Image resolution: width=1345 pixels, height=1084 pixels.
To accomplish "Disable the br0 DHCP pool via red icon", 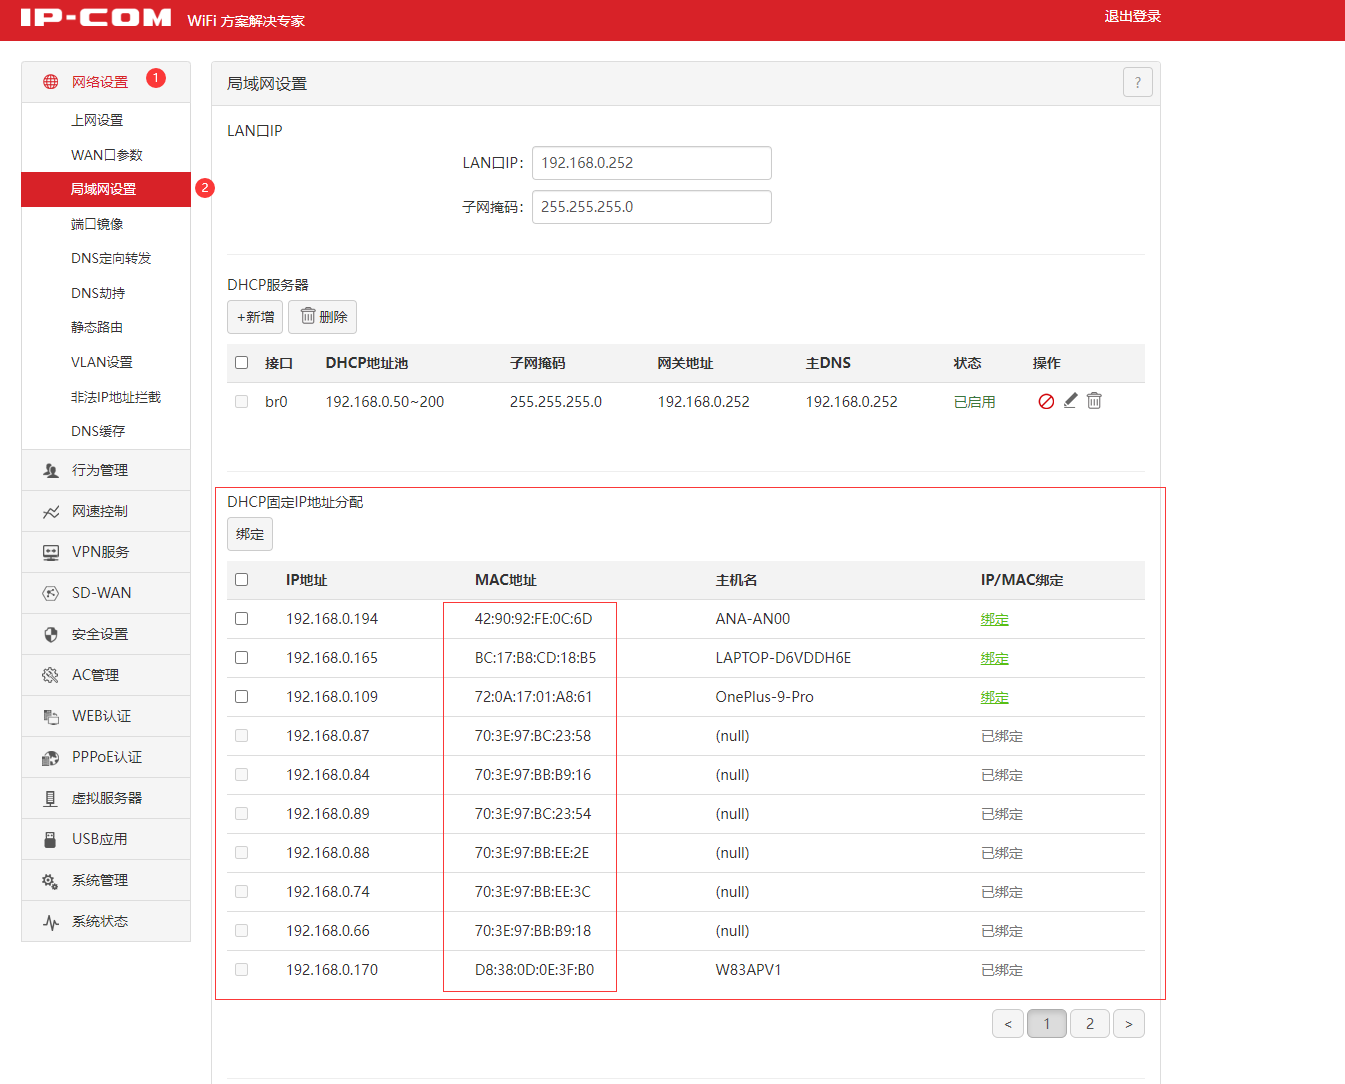I will pos(1046,401).
